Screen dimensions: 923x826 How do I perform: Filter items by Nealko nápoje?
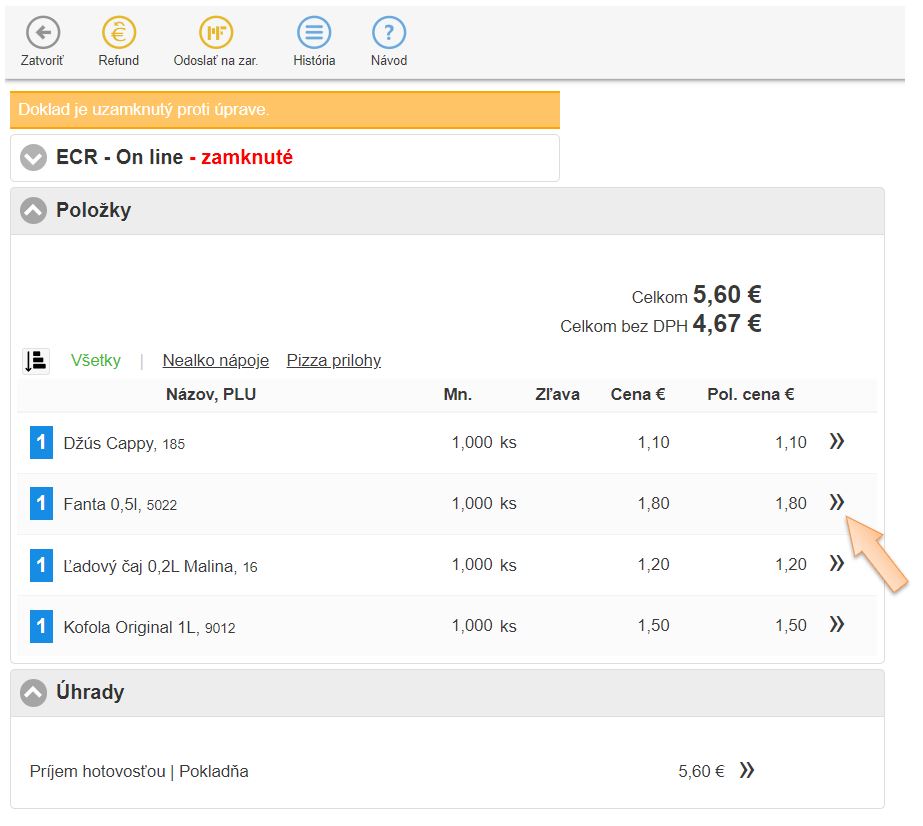pos(215,361)
